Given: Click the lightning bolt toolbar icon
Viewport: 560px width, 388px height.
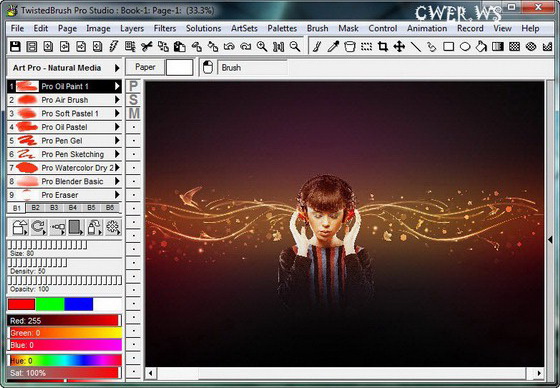Looking at the screenshot, I should point(114,46).
